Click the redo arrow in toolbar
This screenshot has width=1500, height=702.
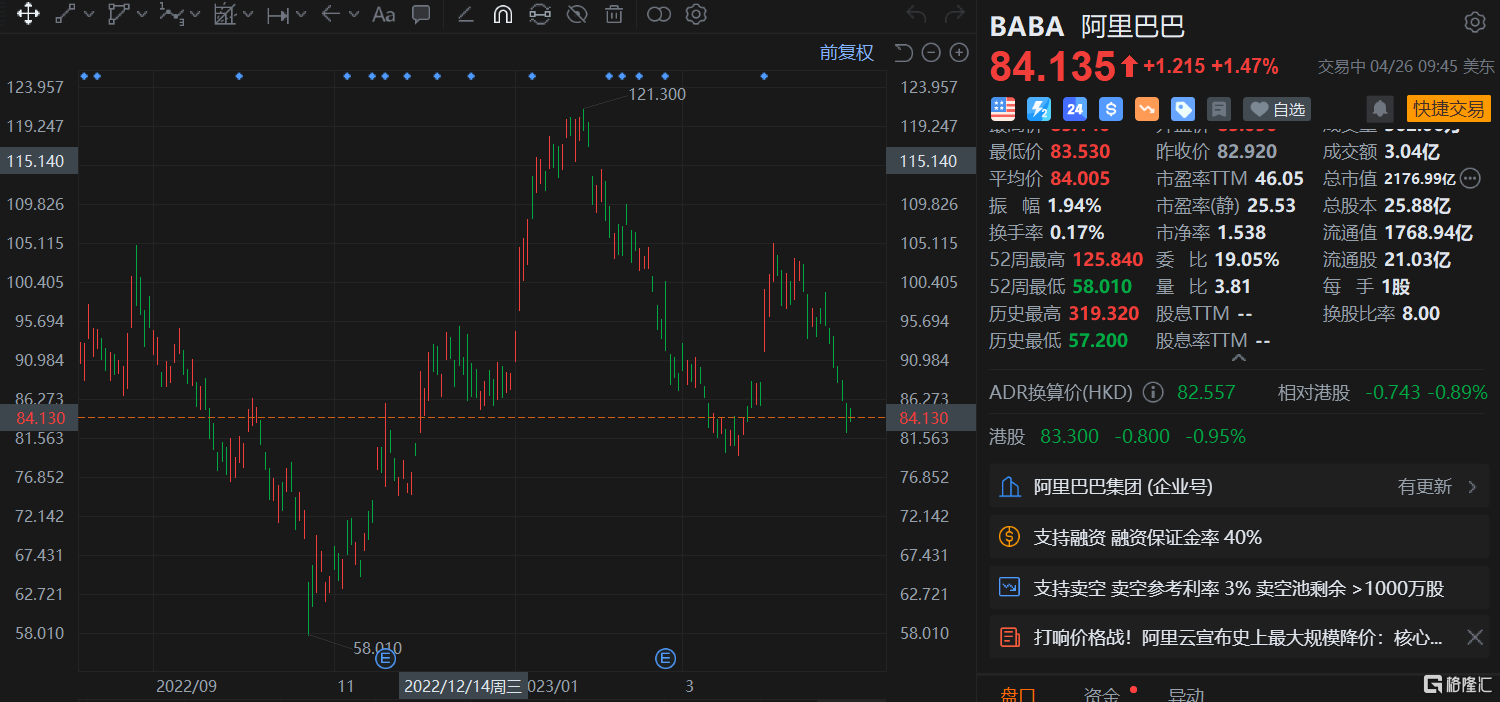click(954, 14)
